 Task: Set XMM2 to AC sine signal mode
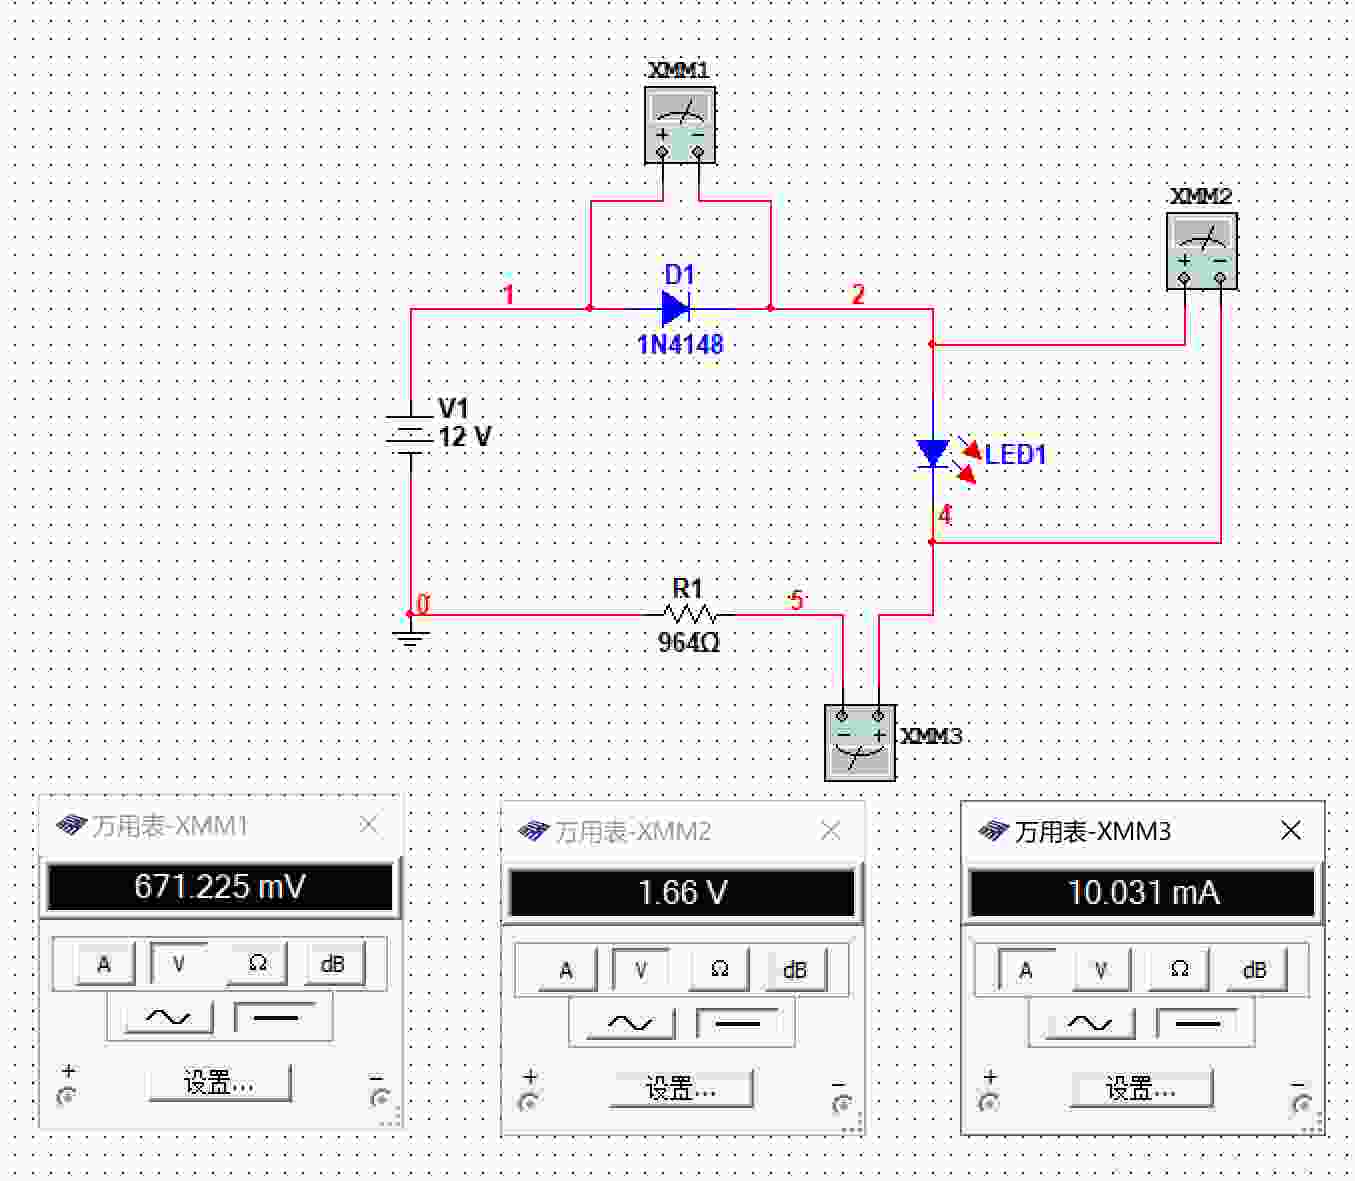(x=630, y=1024)
